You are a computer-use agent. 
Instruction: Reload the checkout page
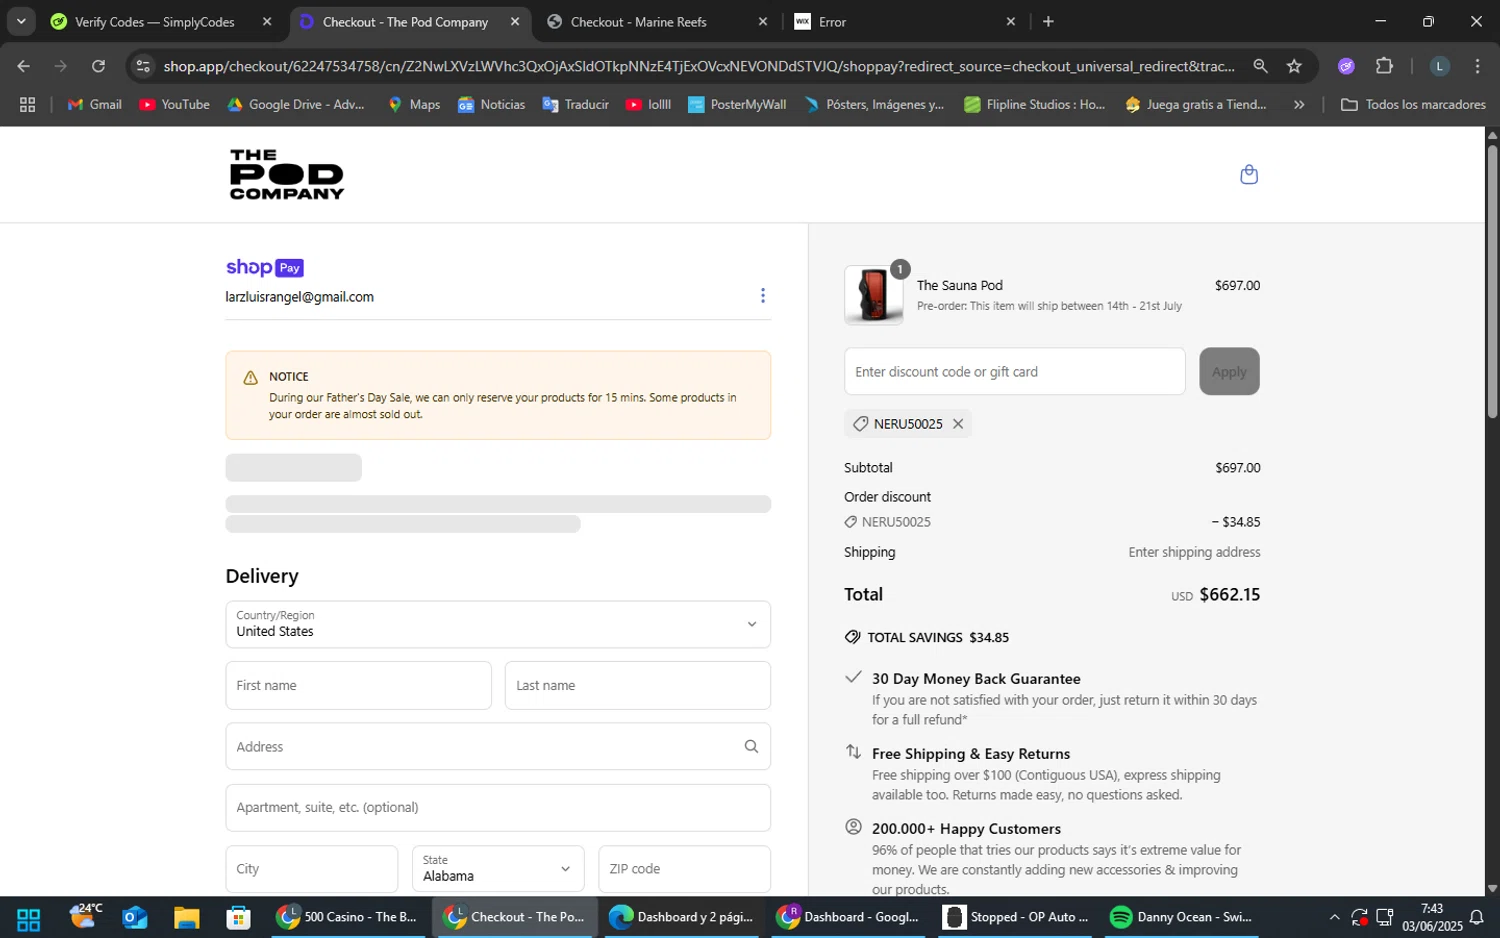[98, 66]
